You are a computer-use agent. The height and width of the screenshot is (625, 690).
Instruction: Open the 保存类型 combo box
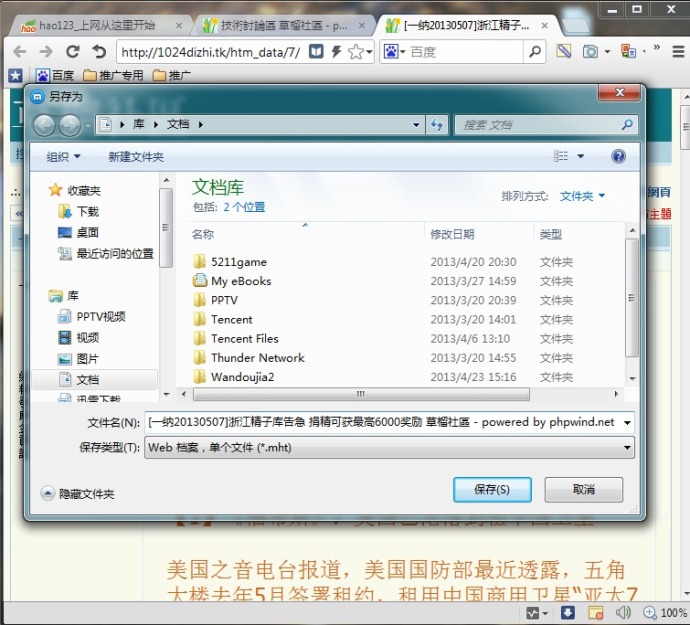389,448
